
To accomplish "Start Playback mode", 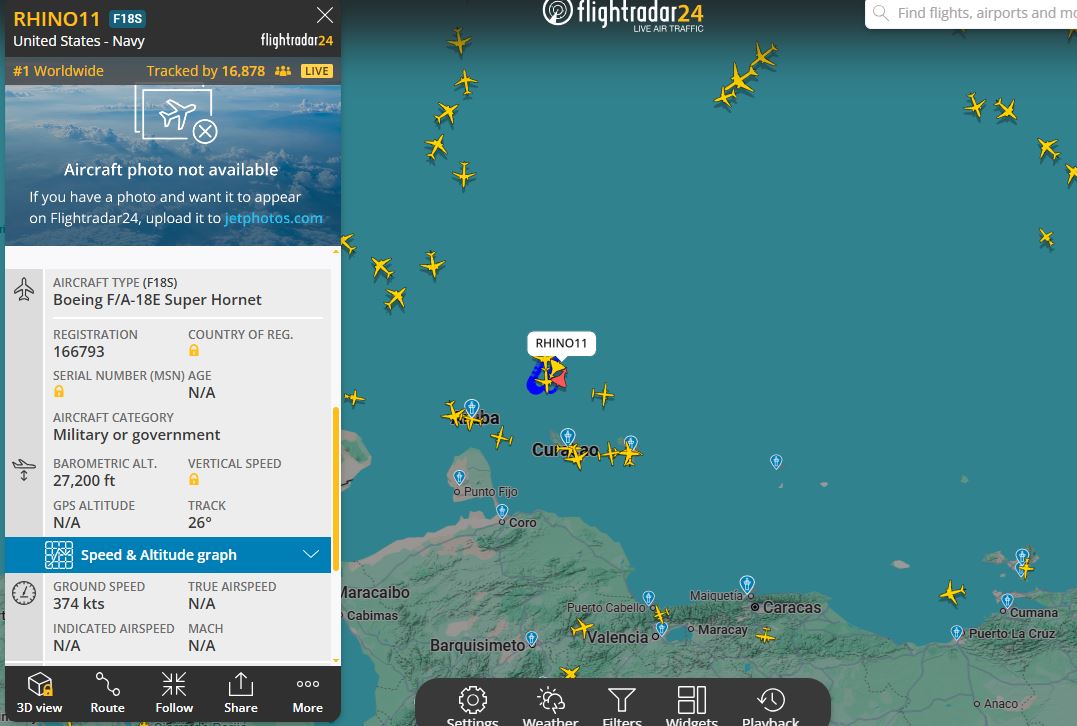I will pos(771,706).
